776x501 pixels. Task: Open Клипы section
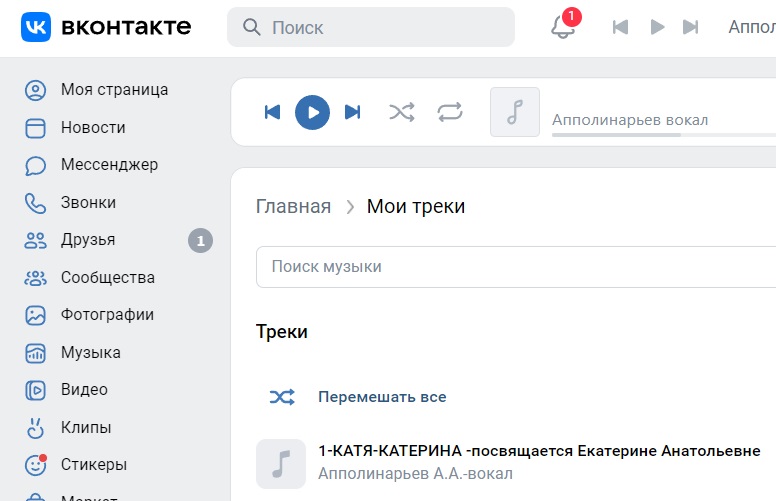(86, 427)
